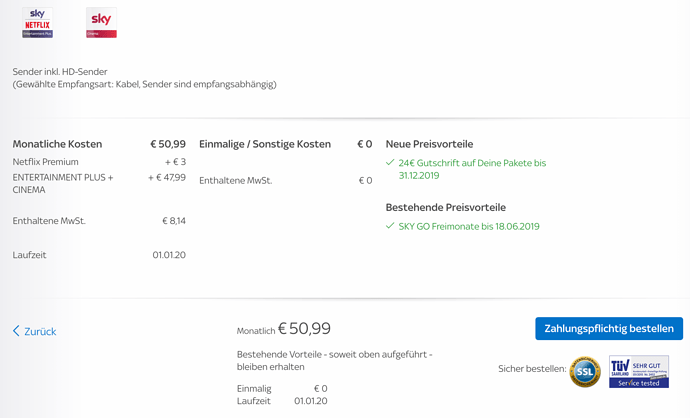Click the Sky Netflix Entertainment Plus logo
Image resolution: width=690 pixels, height=418 pixels.
click(x=37, y=22)
